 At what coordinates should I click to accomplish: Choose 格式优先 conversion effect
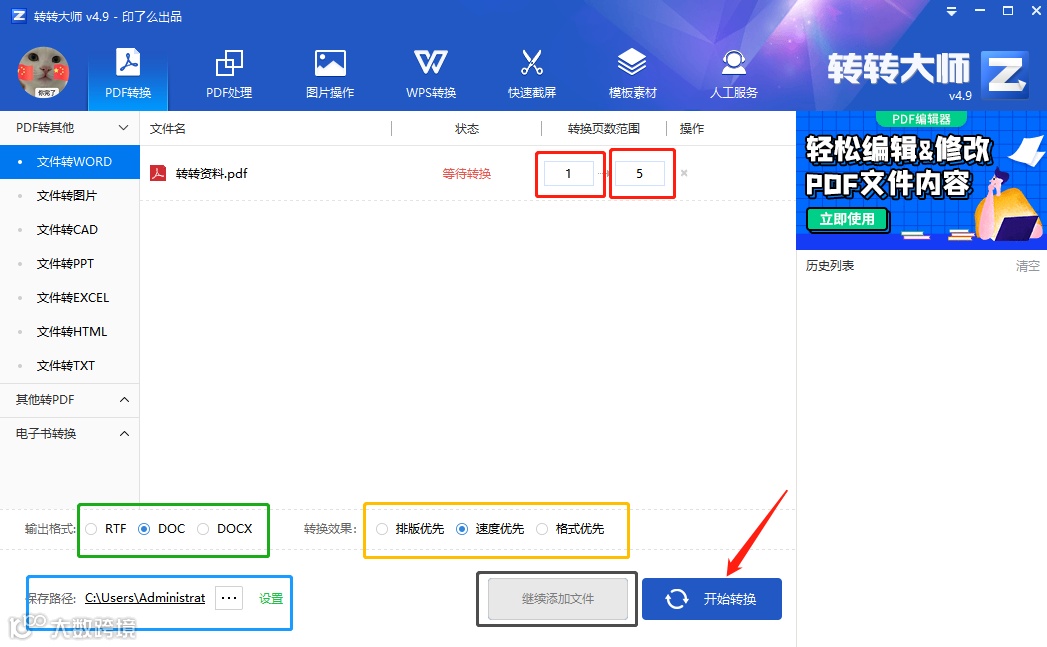tap(542, 529)
